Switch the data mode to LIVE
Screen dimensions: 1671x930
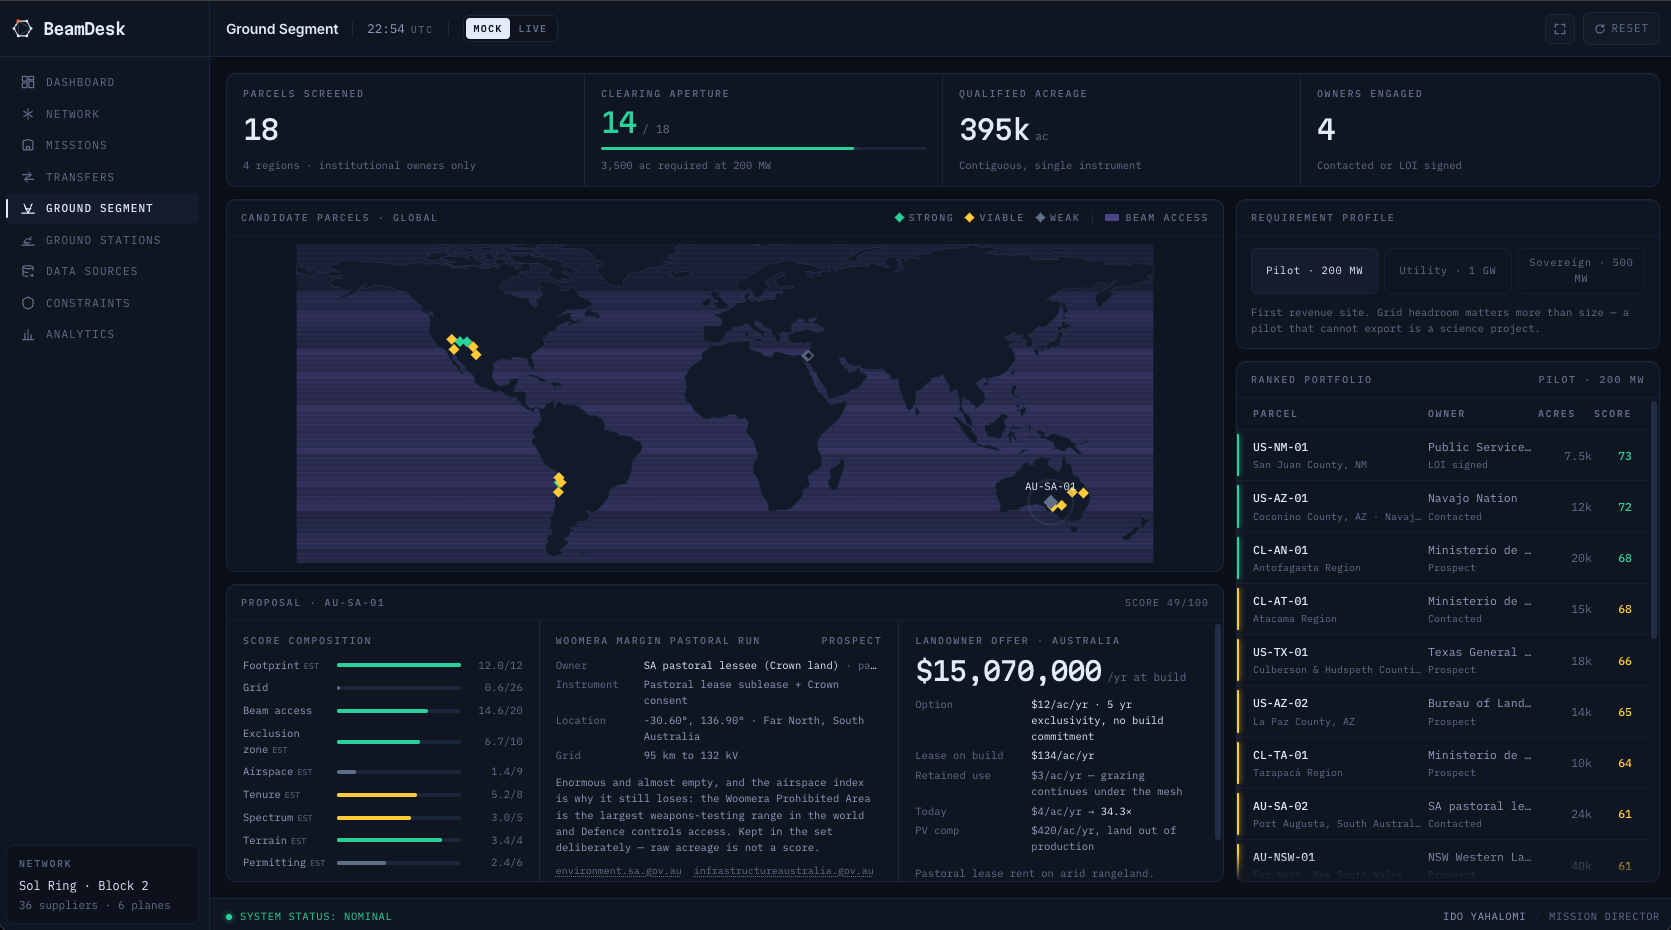point(532,29)
